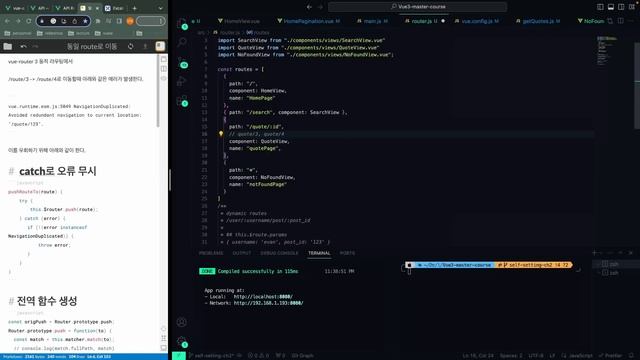Open the PROBLEMS panel tab
Image resolution: width=640 pixels, height=360 pixels.
(211, 253)
